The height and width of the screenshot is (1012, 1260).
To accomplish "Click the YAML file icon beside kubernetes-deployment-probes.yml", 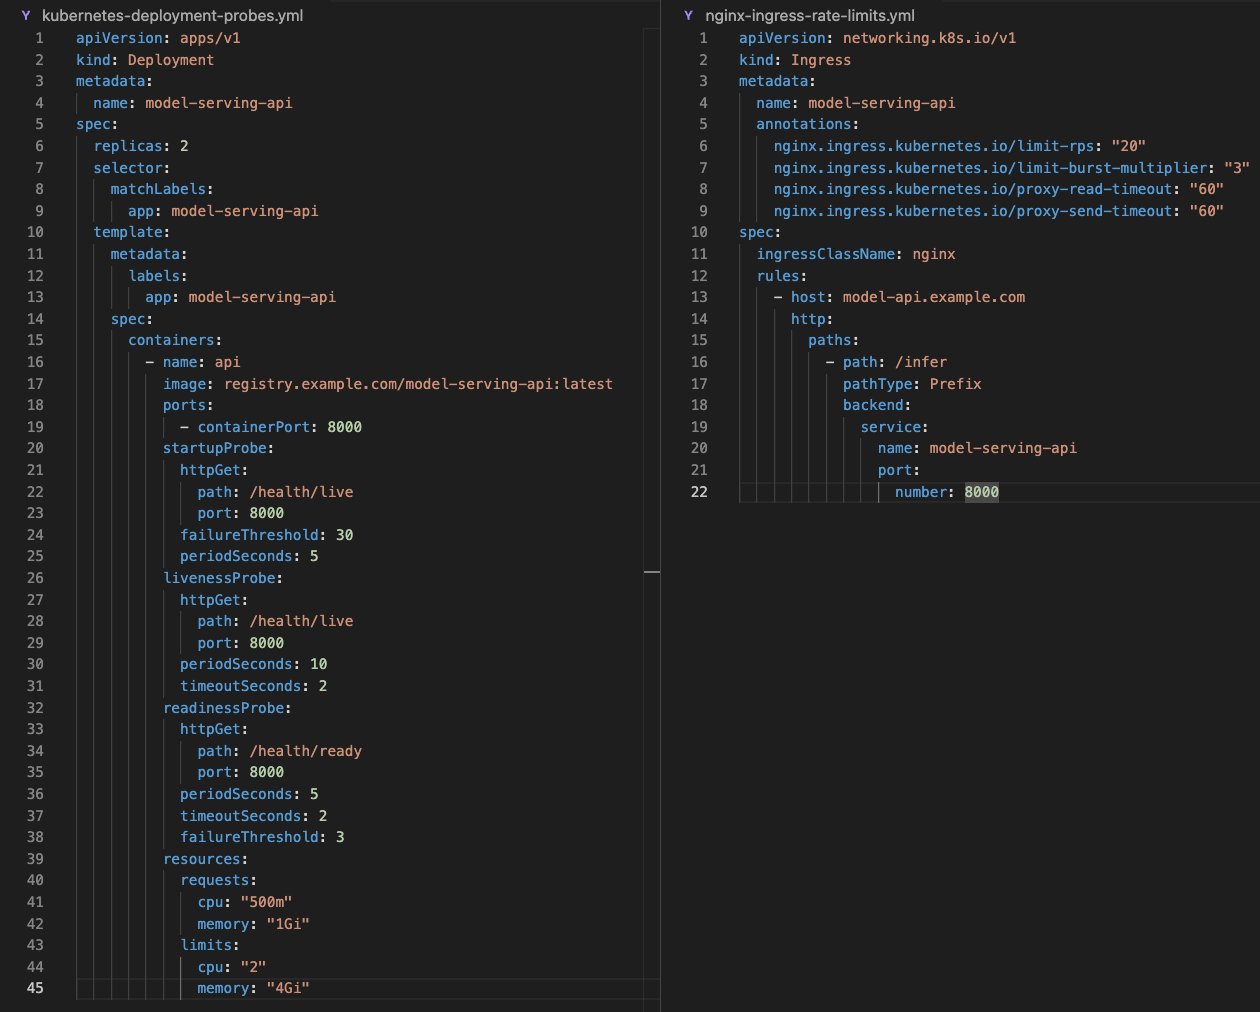I will pyautogui.click(x=26, y=16).
